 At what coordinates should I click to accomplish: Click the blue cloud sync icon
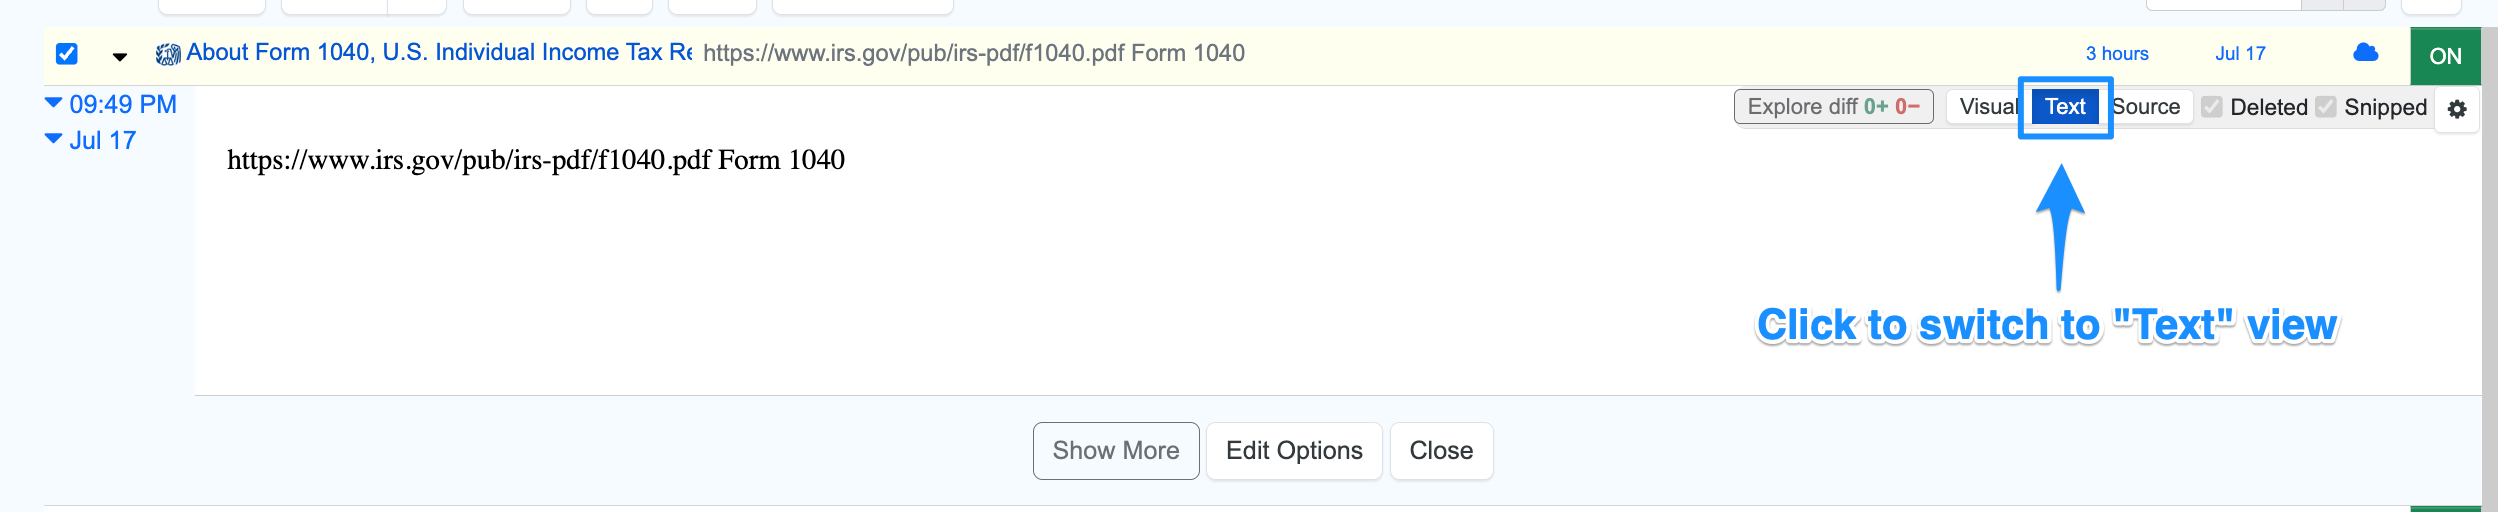coord(2365,53)
